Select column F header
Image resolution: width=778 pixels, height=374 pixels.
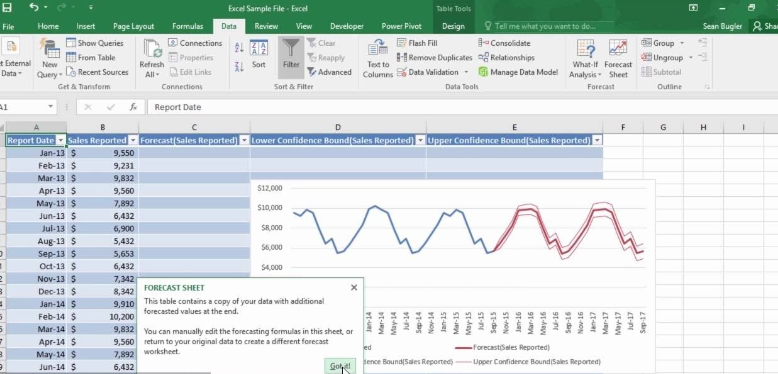click(x=623, y=127)
